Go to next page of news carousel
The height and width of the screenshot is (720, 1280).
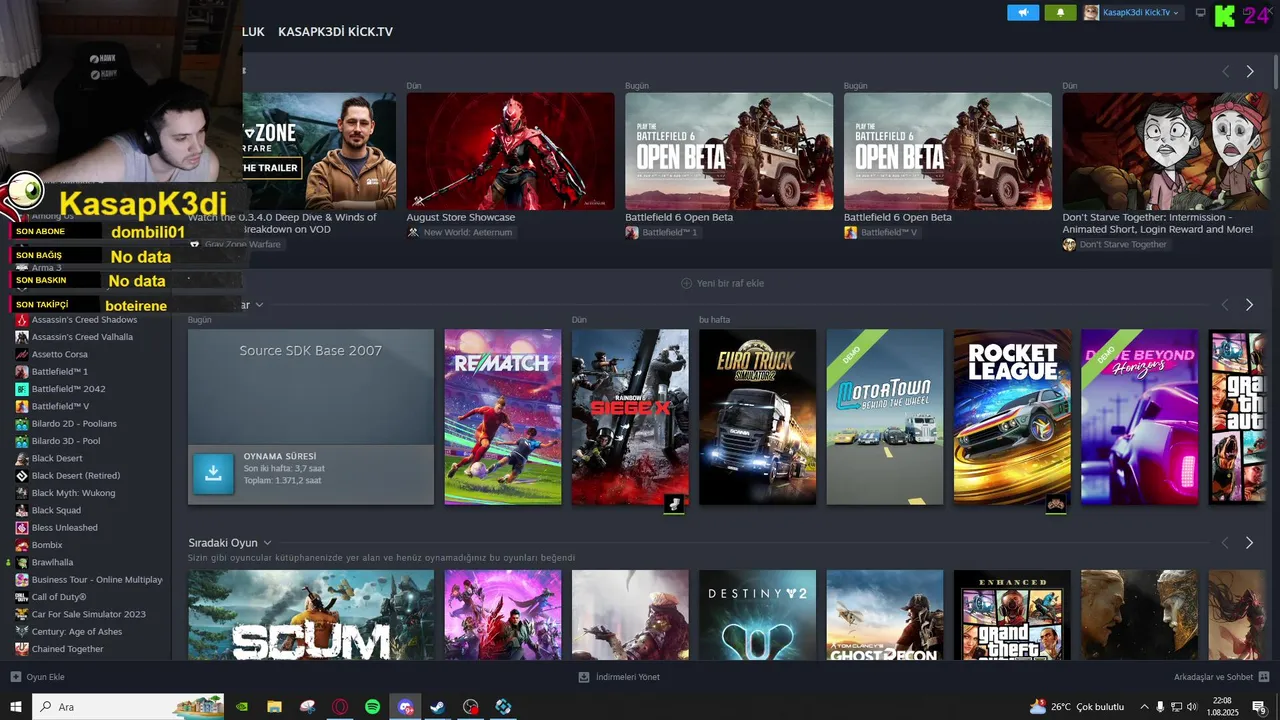click(x=1250, y=72)
